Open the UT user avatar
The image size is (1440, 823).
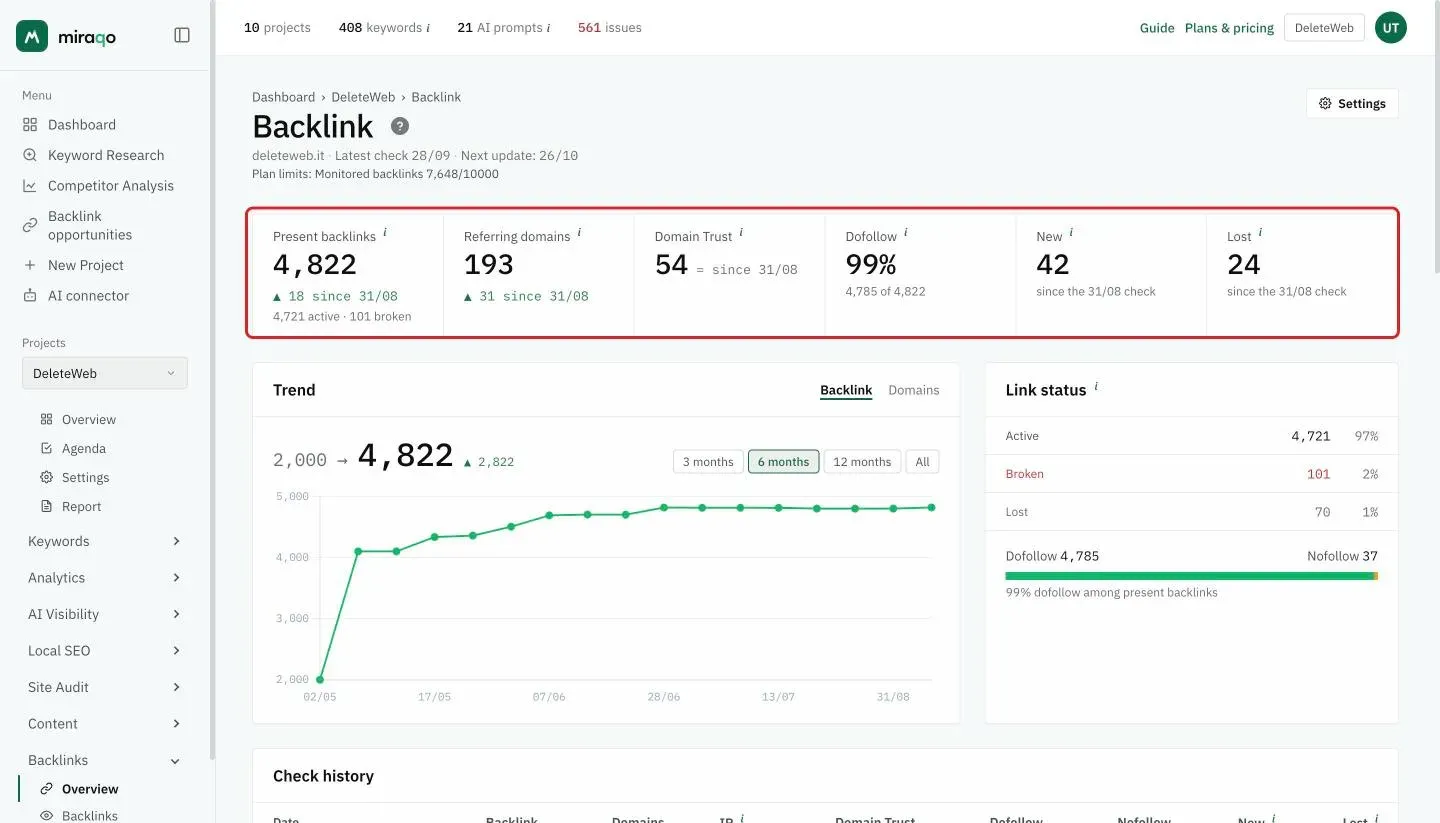(x=1391, y=28)
